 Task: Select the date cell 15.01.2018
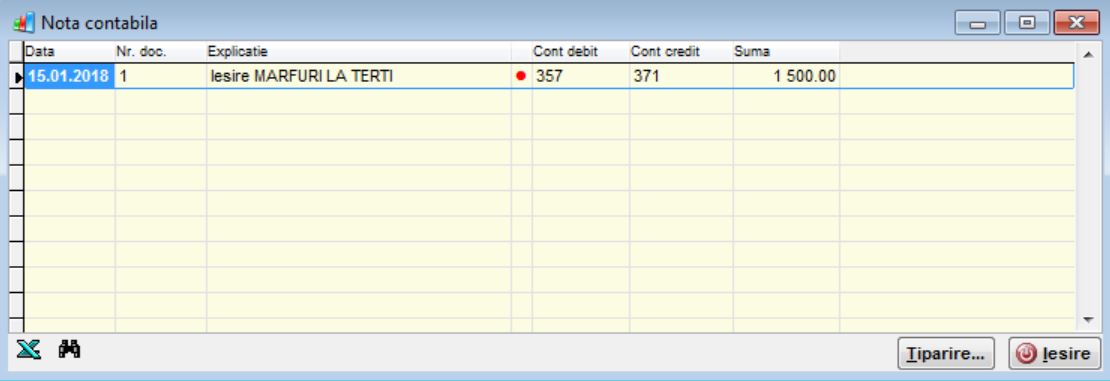coord(69,76)
